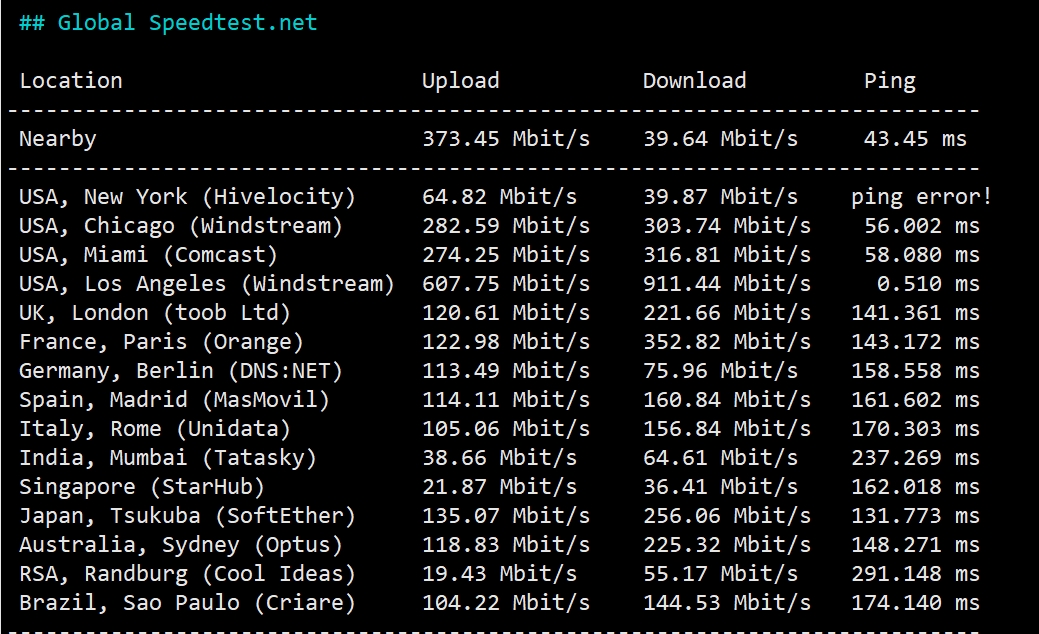1039x634 pixels.
Task: Click USA, Los Angeles (Windstream) text
Action: [207, 284]
